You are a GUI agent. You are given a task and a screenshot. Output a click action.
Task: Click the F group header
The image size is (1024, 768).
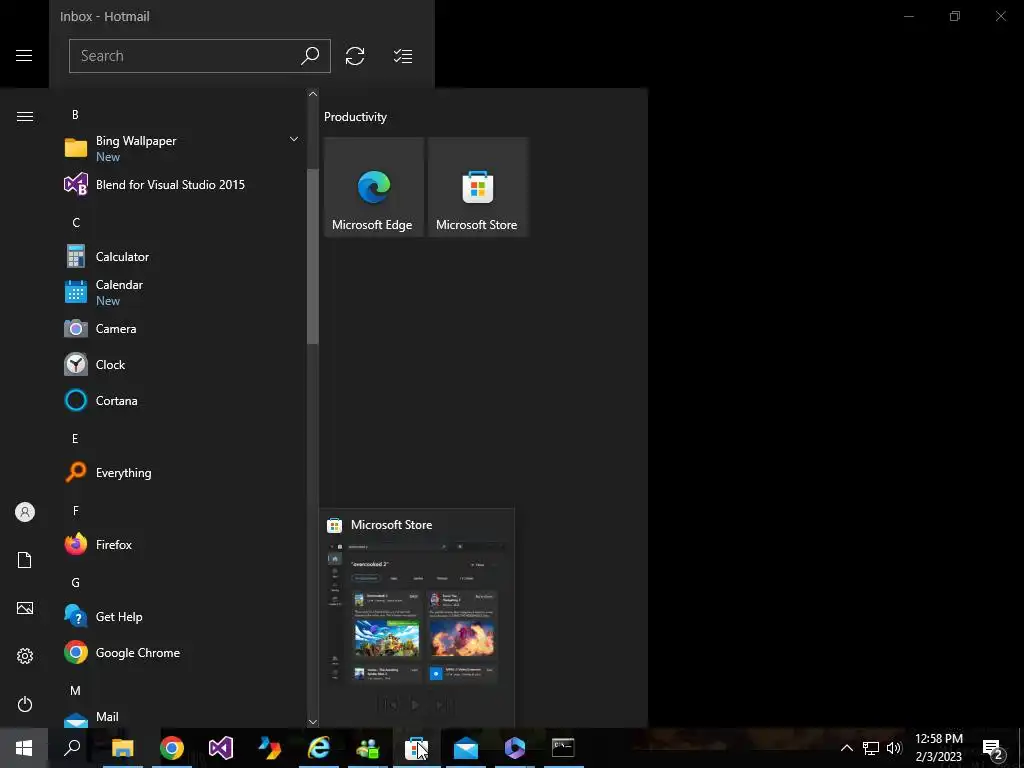tap(76, 511)
